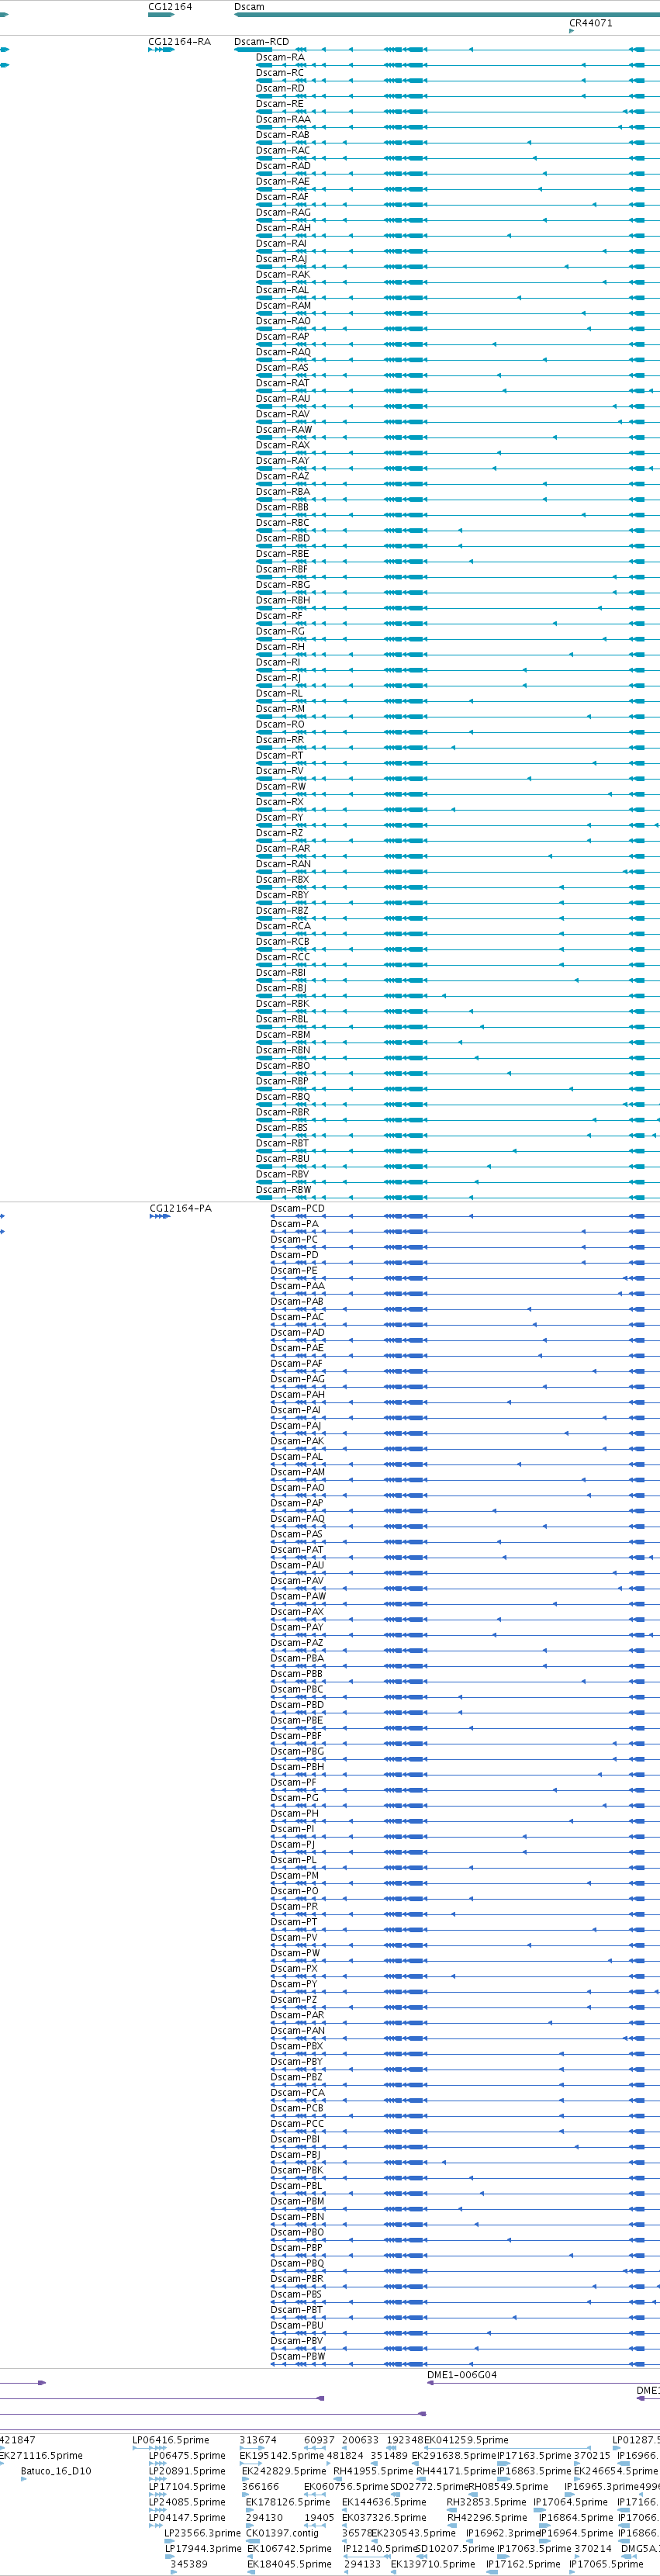Select the Dscam-PBX protein label
Viewport: 660px width, 2576px height.
297,2046
